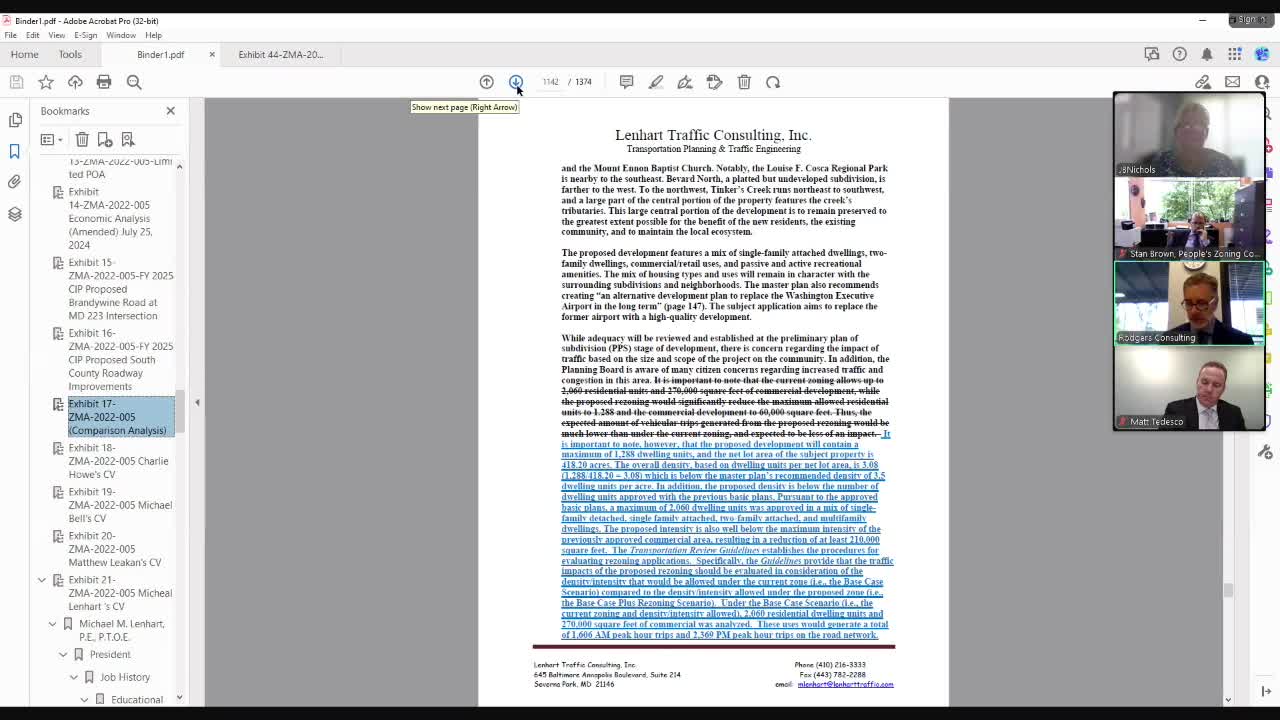Open bookmark Exhibit 15 Brandywine Road at MD 223

[120, 289]
